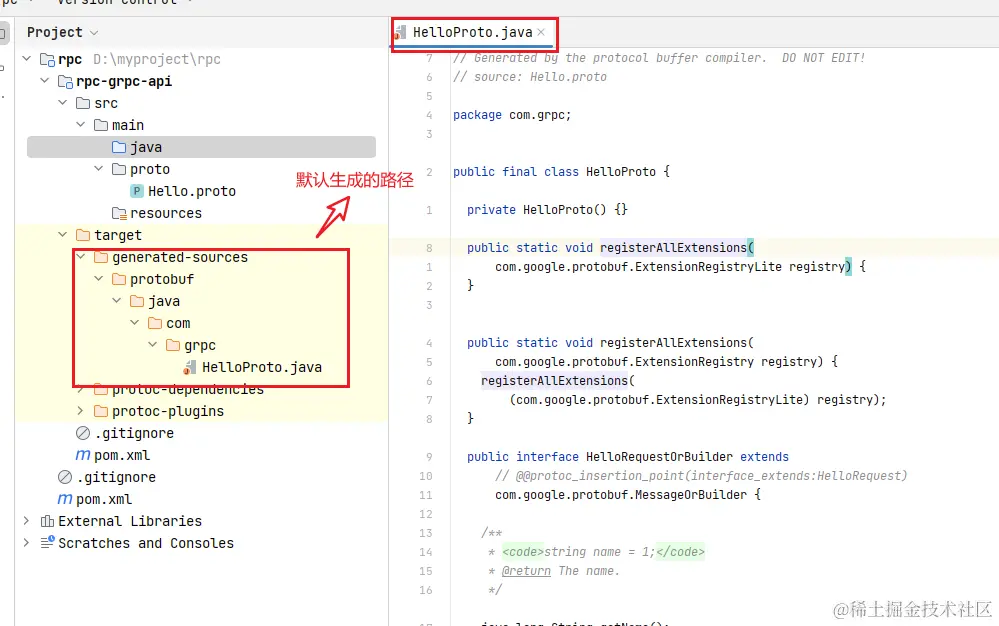
Task: Collapse the target folder chevron
Action: pyautogui.click(x=62, y=235)
